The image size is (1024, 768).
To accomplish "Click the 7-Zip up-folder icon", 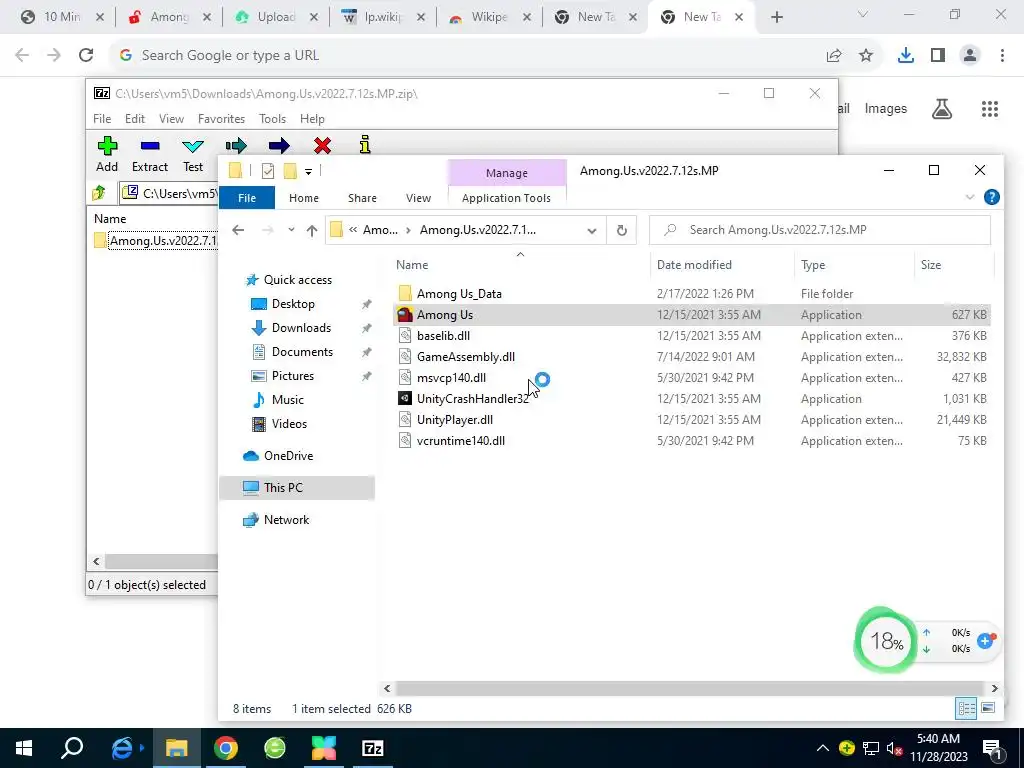I will (99, 193).
